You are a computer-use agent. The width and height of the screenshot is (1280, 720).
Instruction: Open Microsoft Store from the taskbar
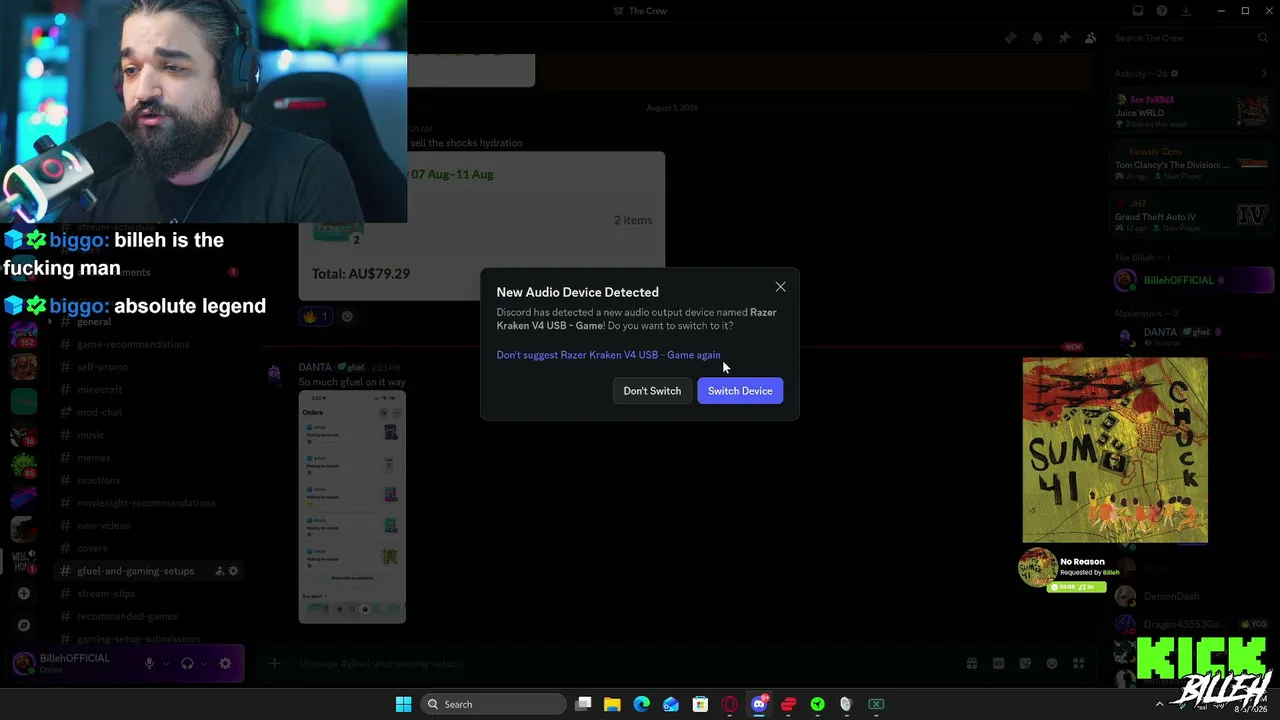[x=700, y=704]
